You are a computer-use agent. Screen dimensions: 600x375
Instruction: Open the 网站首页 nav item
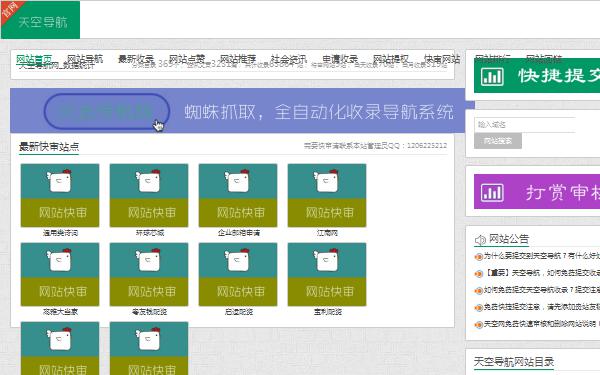tap(34, 59)
